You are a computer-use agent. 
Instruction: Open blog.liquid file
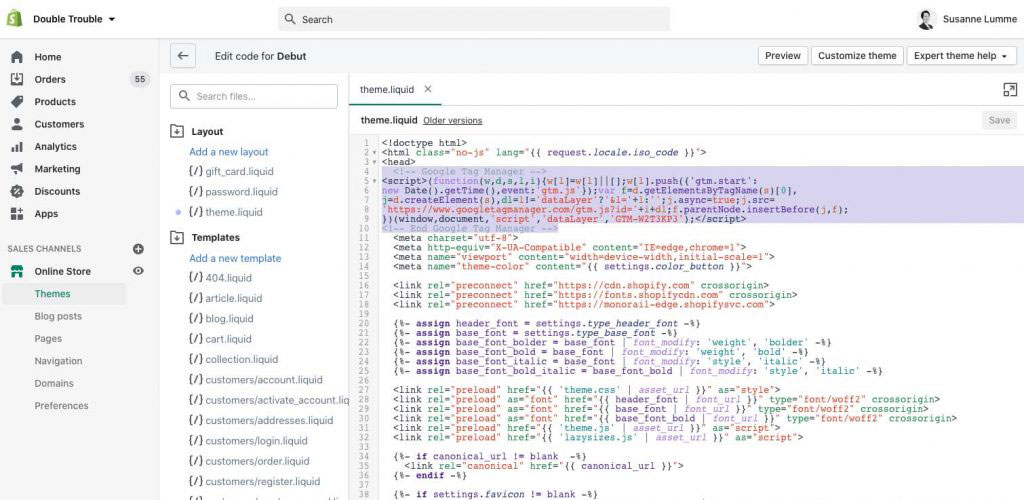click(220, 319)
